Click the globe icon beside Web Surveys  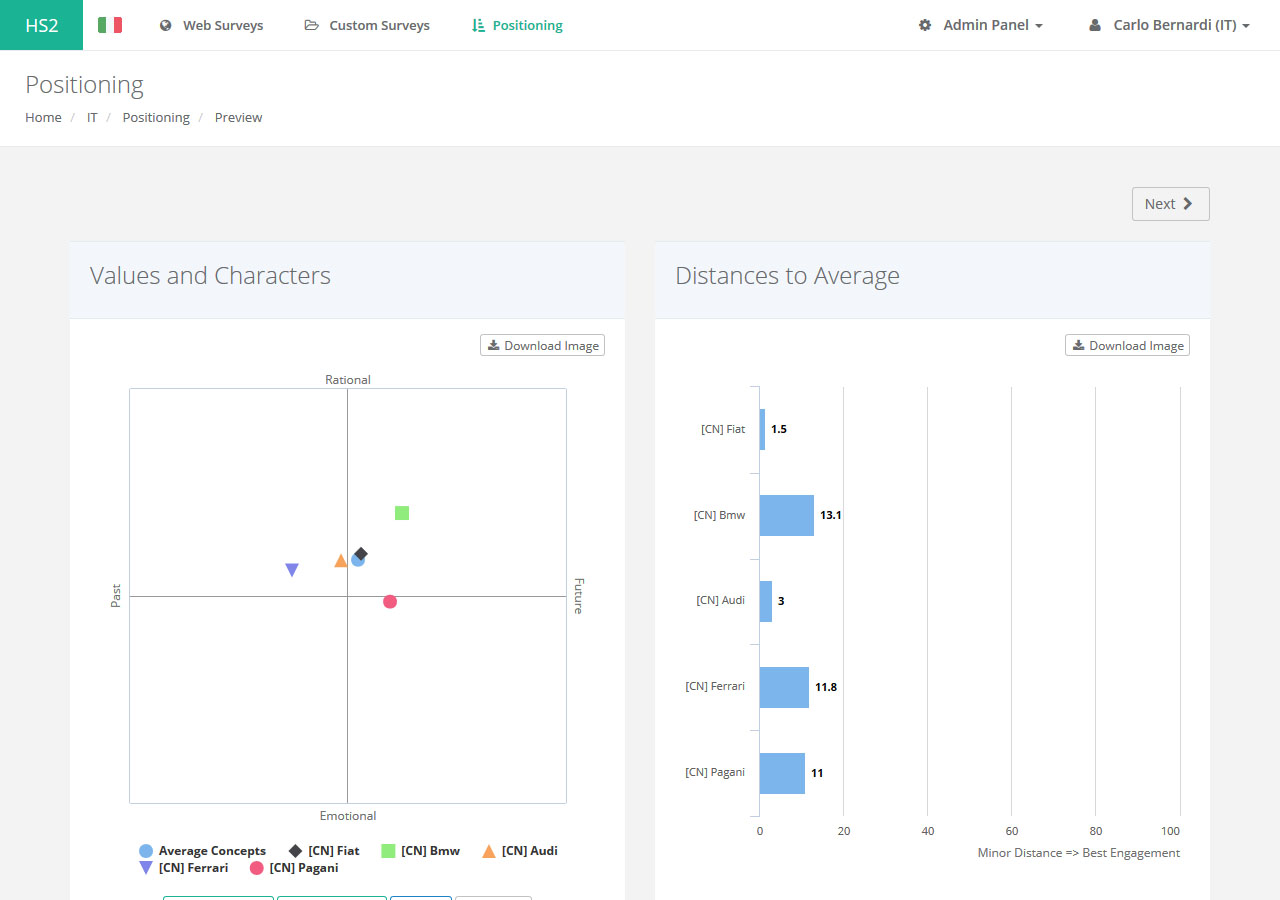pyautogui.click(x=165, y=25)
